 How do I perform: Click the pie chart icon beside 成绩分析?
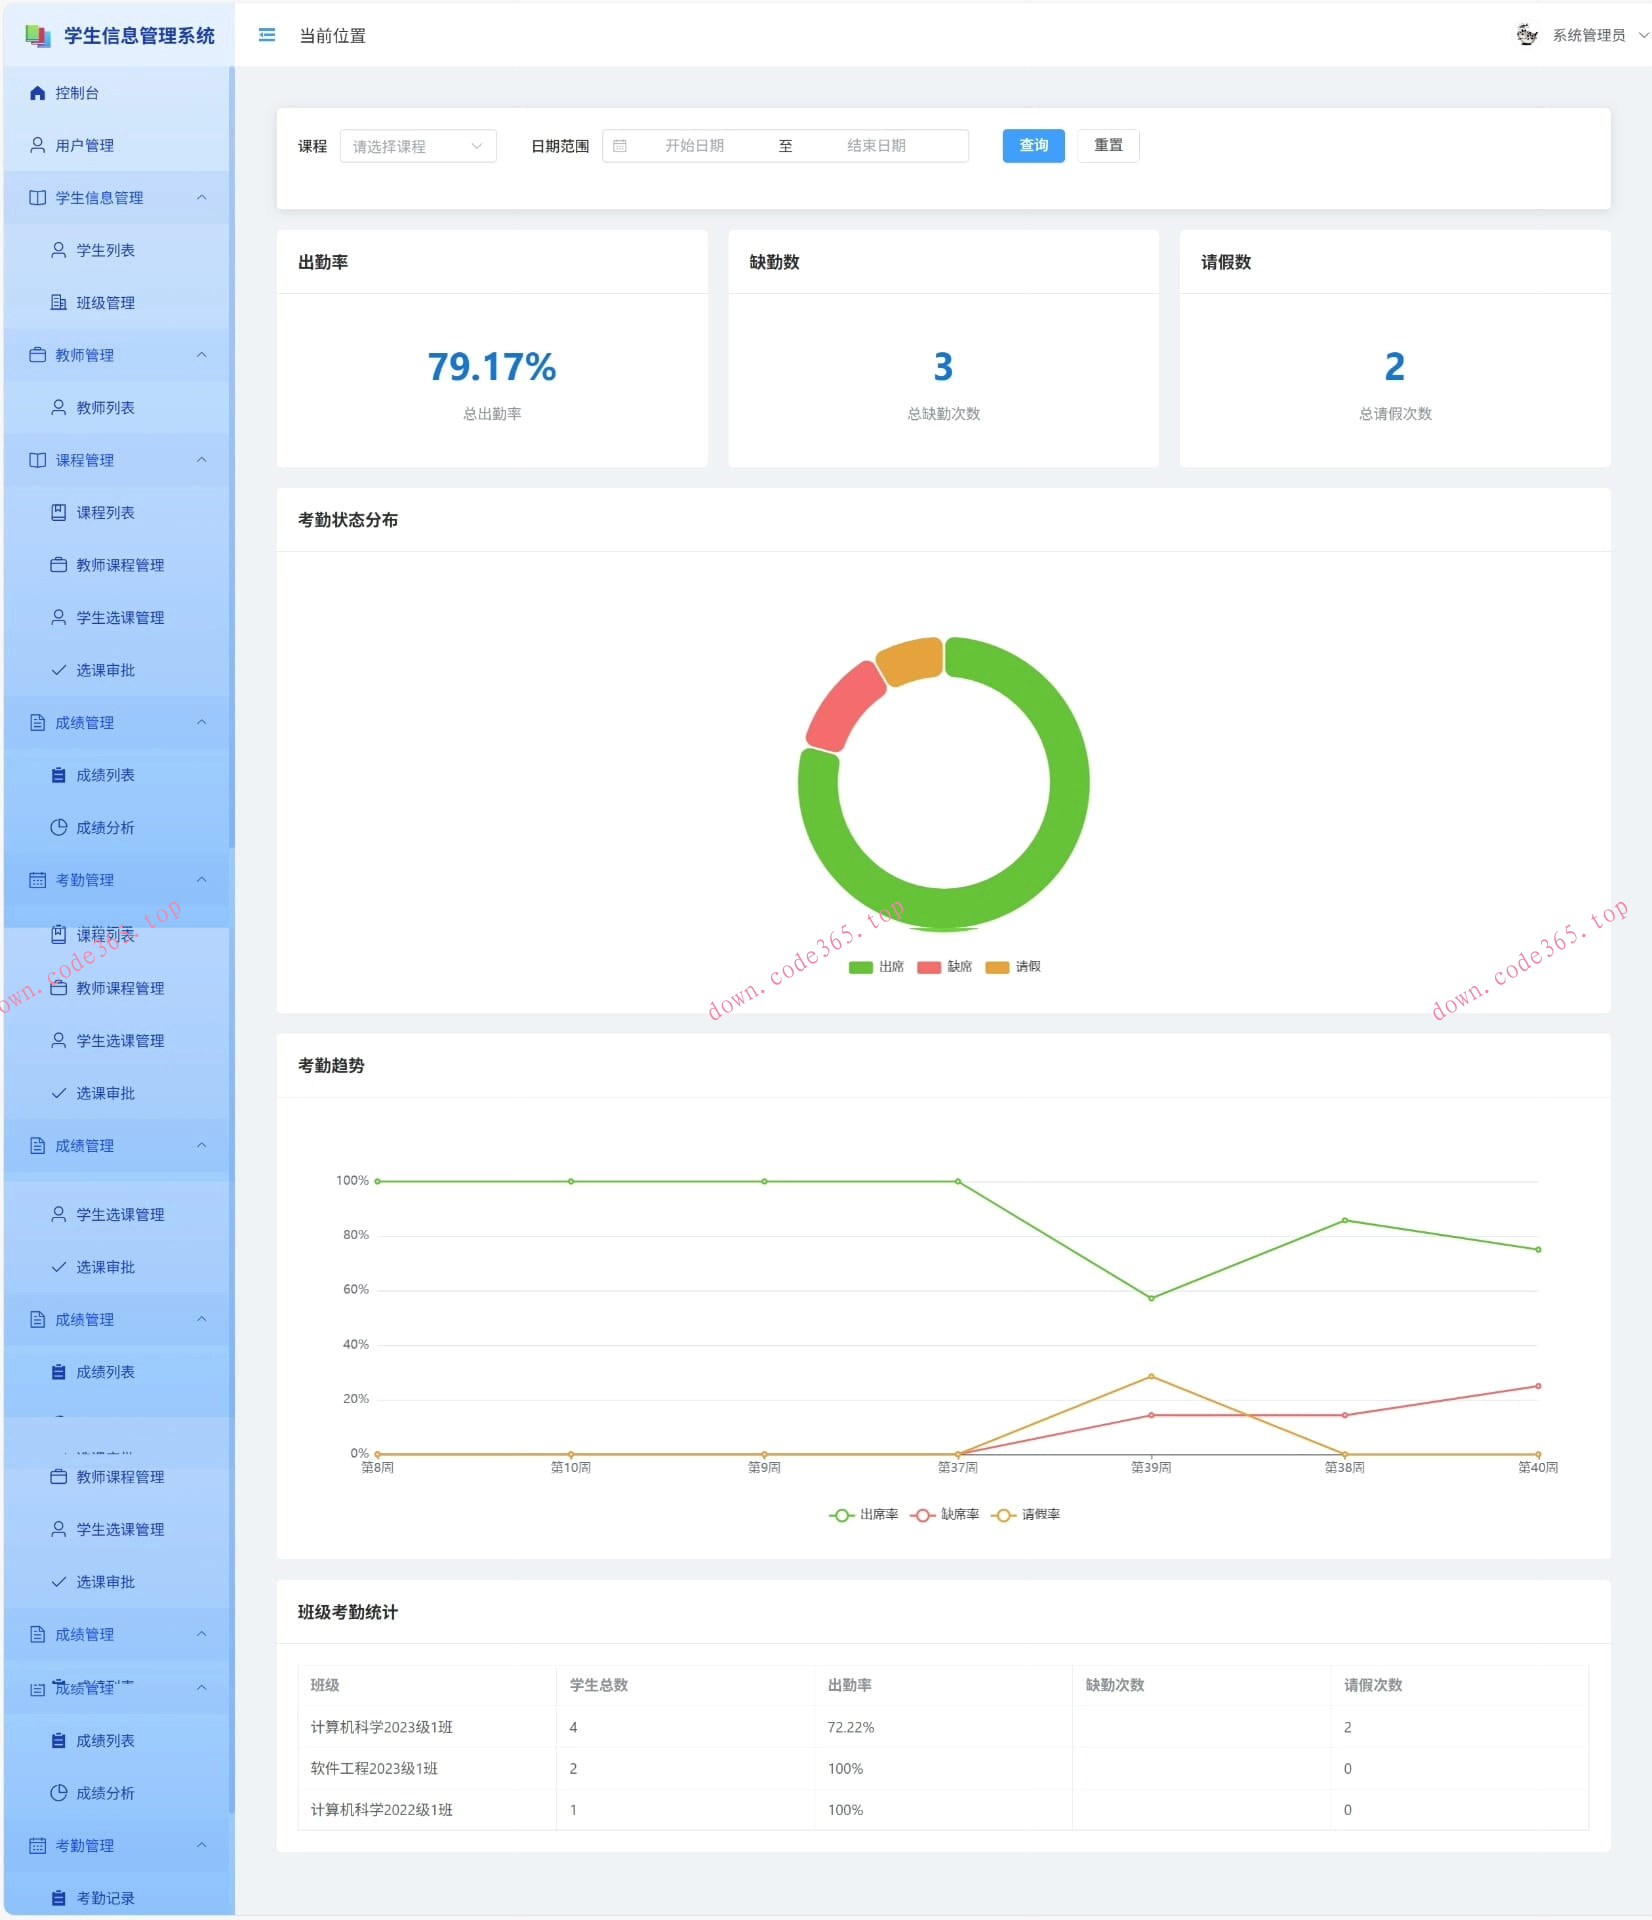pos(59,827)
